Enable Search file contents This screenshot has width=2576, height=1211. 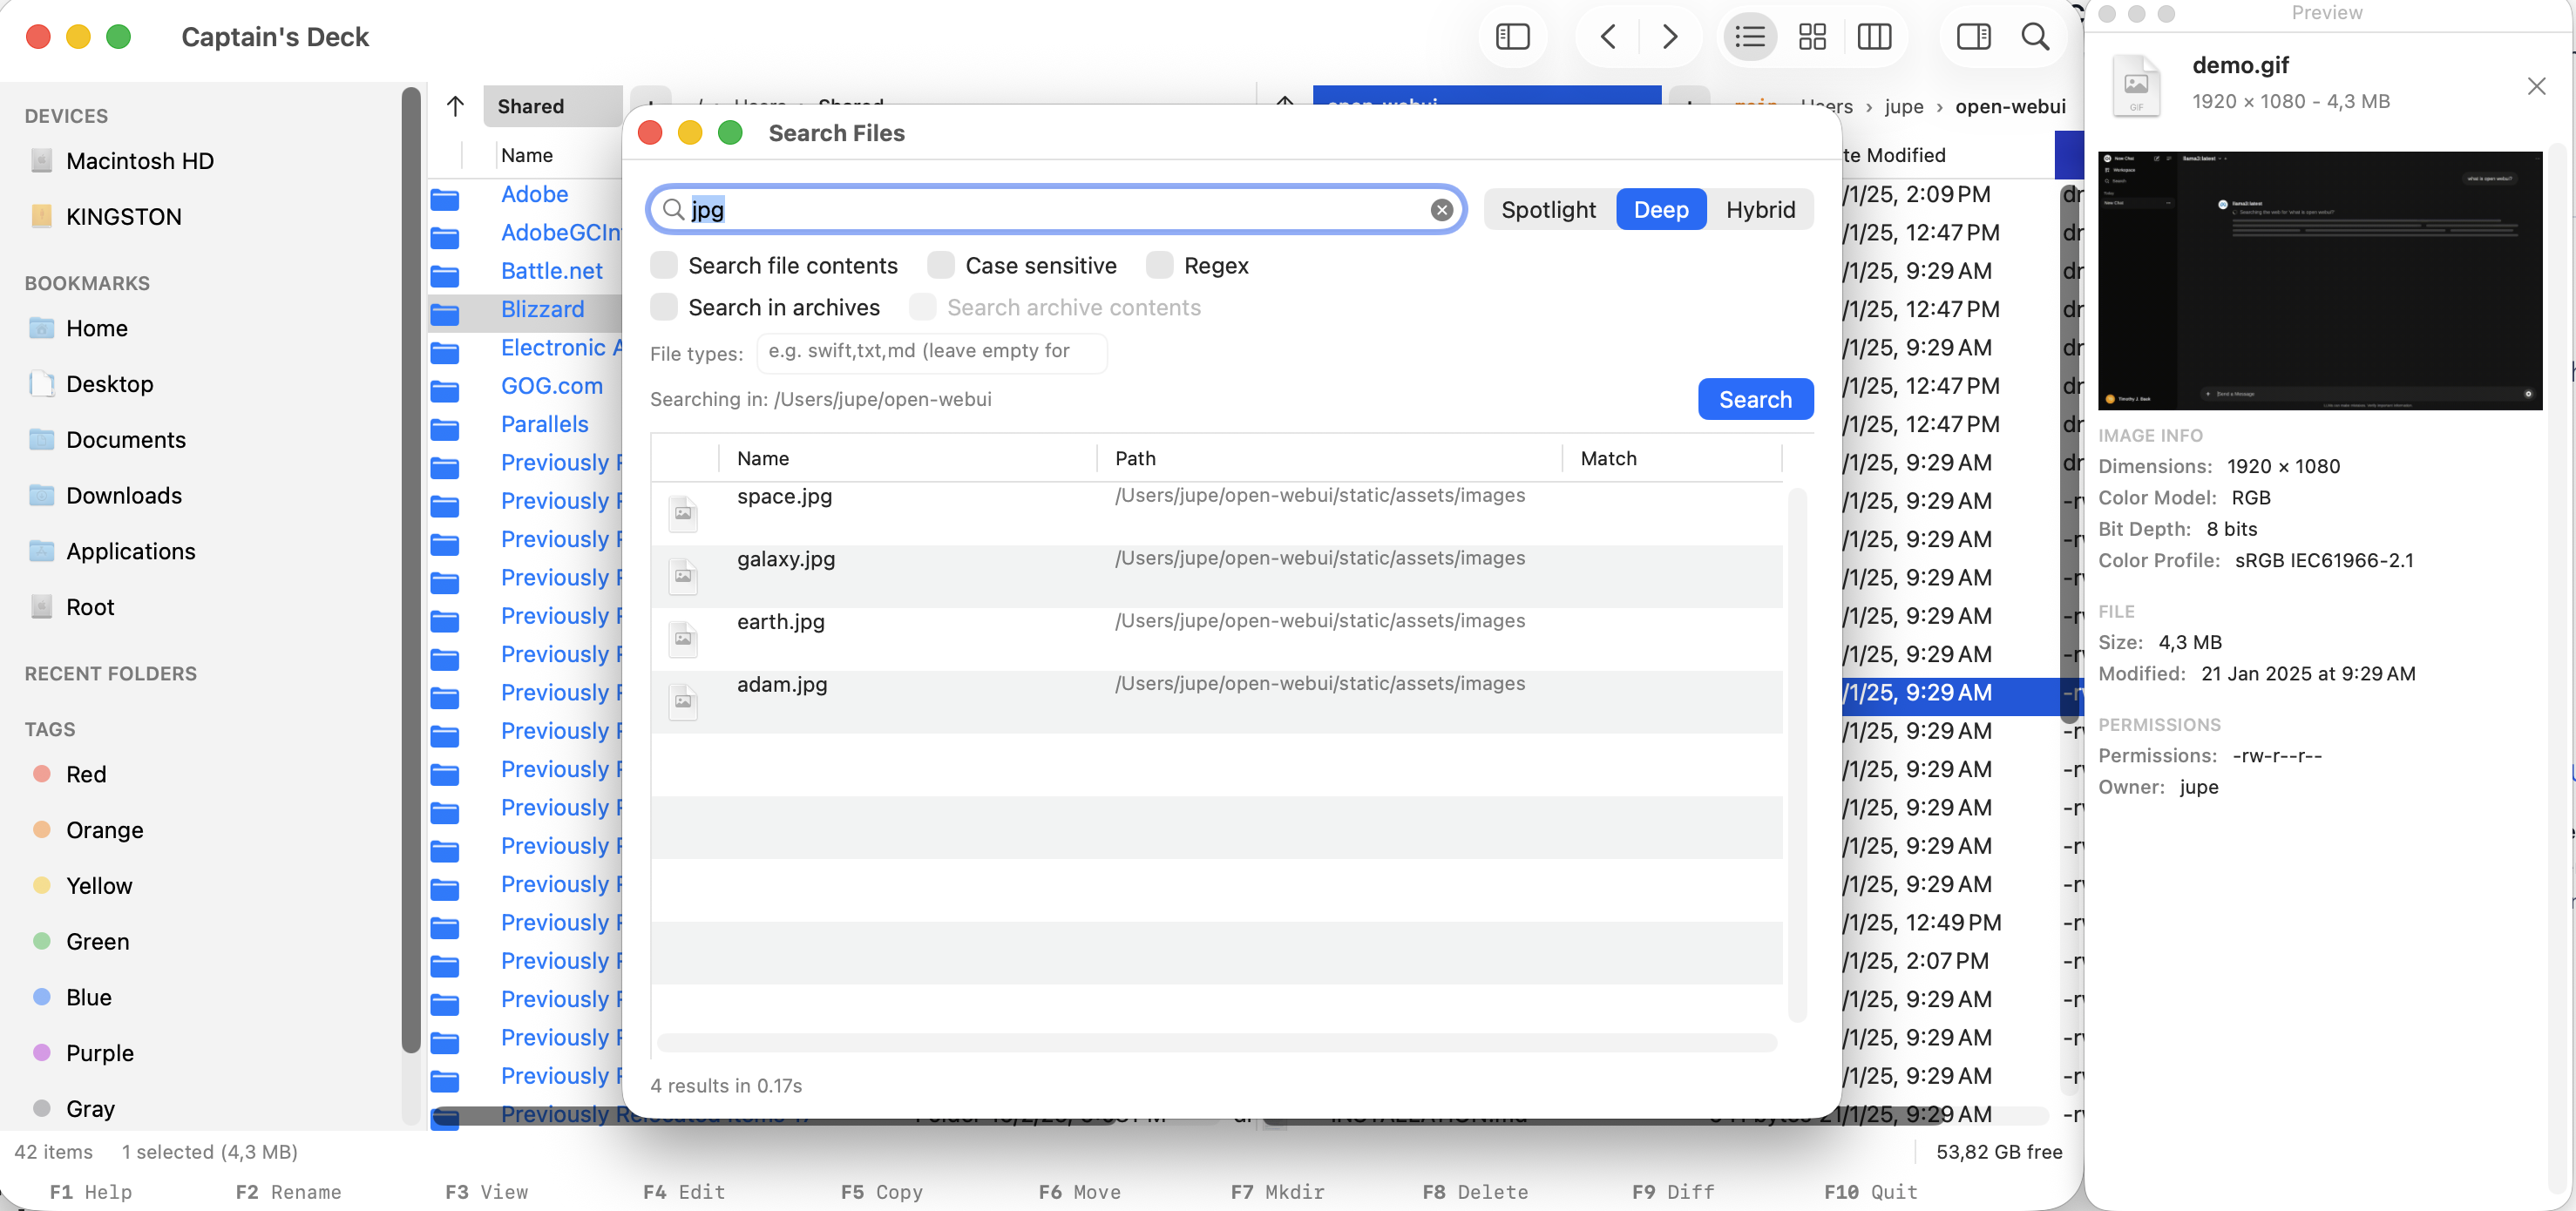click(663, 265)
